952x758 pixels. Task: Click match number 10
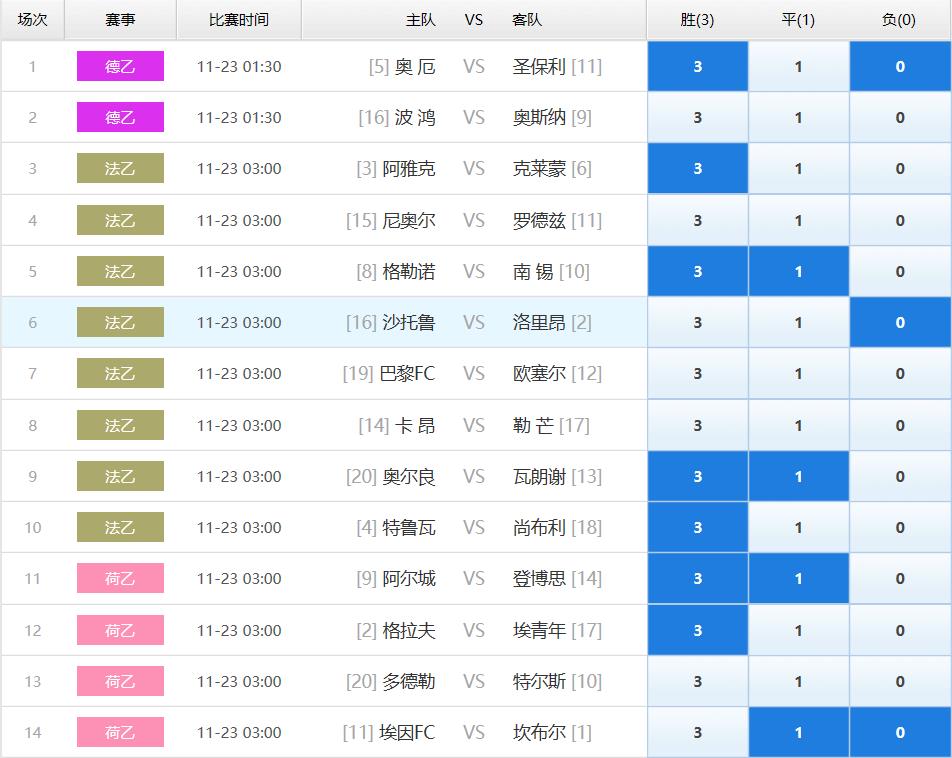point(33,527)
